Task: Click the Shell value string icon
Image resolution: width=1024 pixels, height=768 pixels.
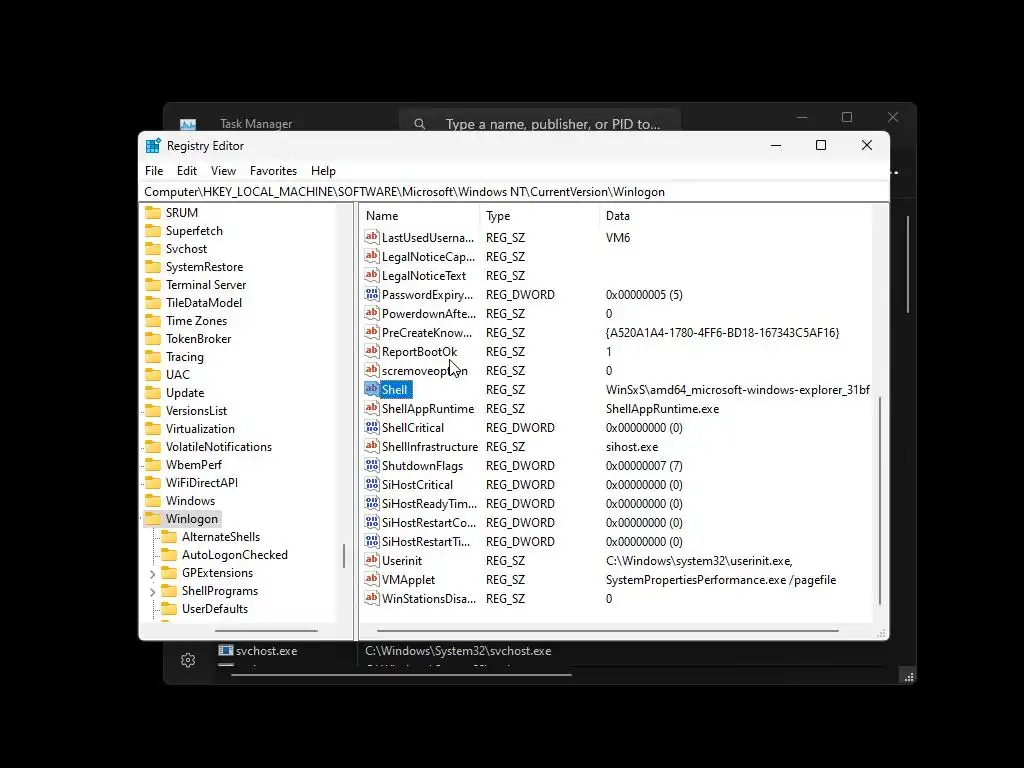Action: 372,389
